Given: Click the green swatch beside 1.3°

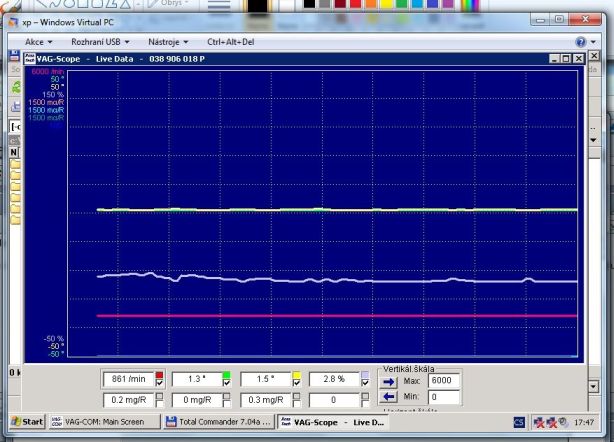Looking at the screenshot, I should pyautogui.click(x=226, y=375).
